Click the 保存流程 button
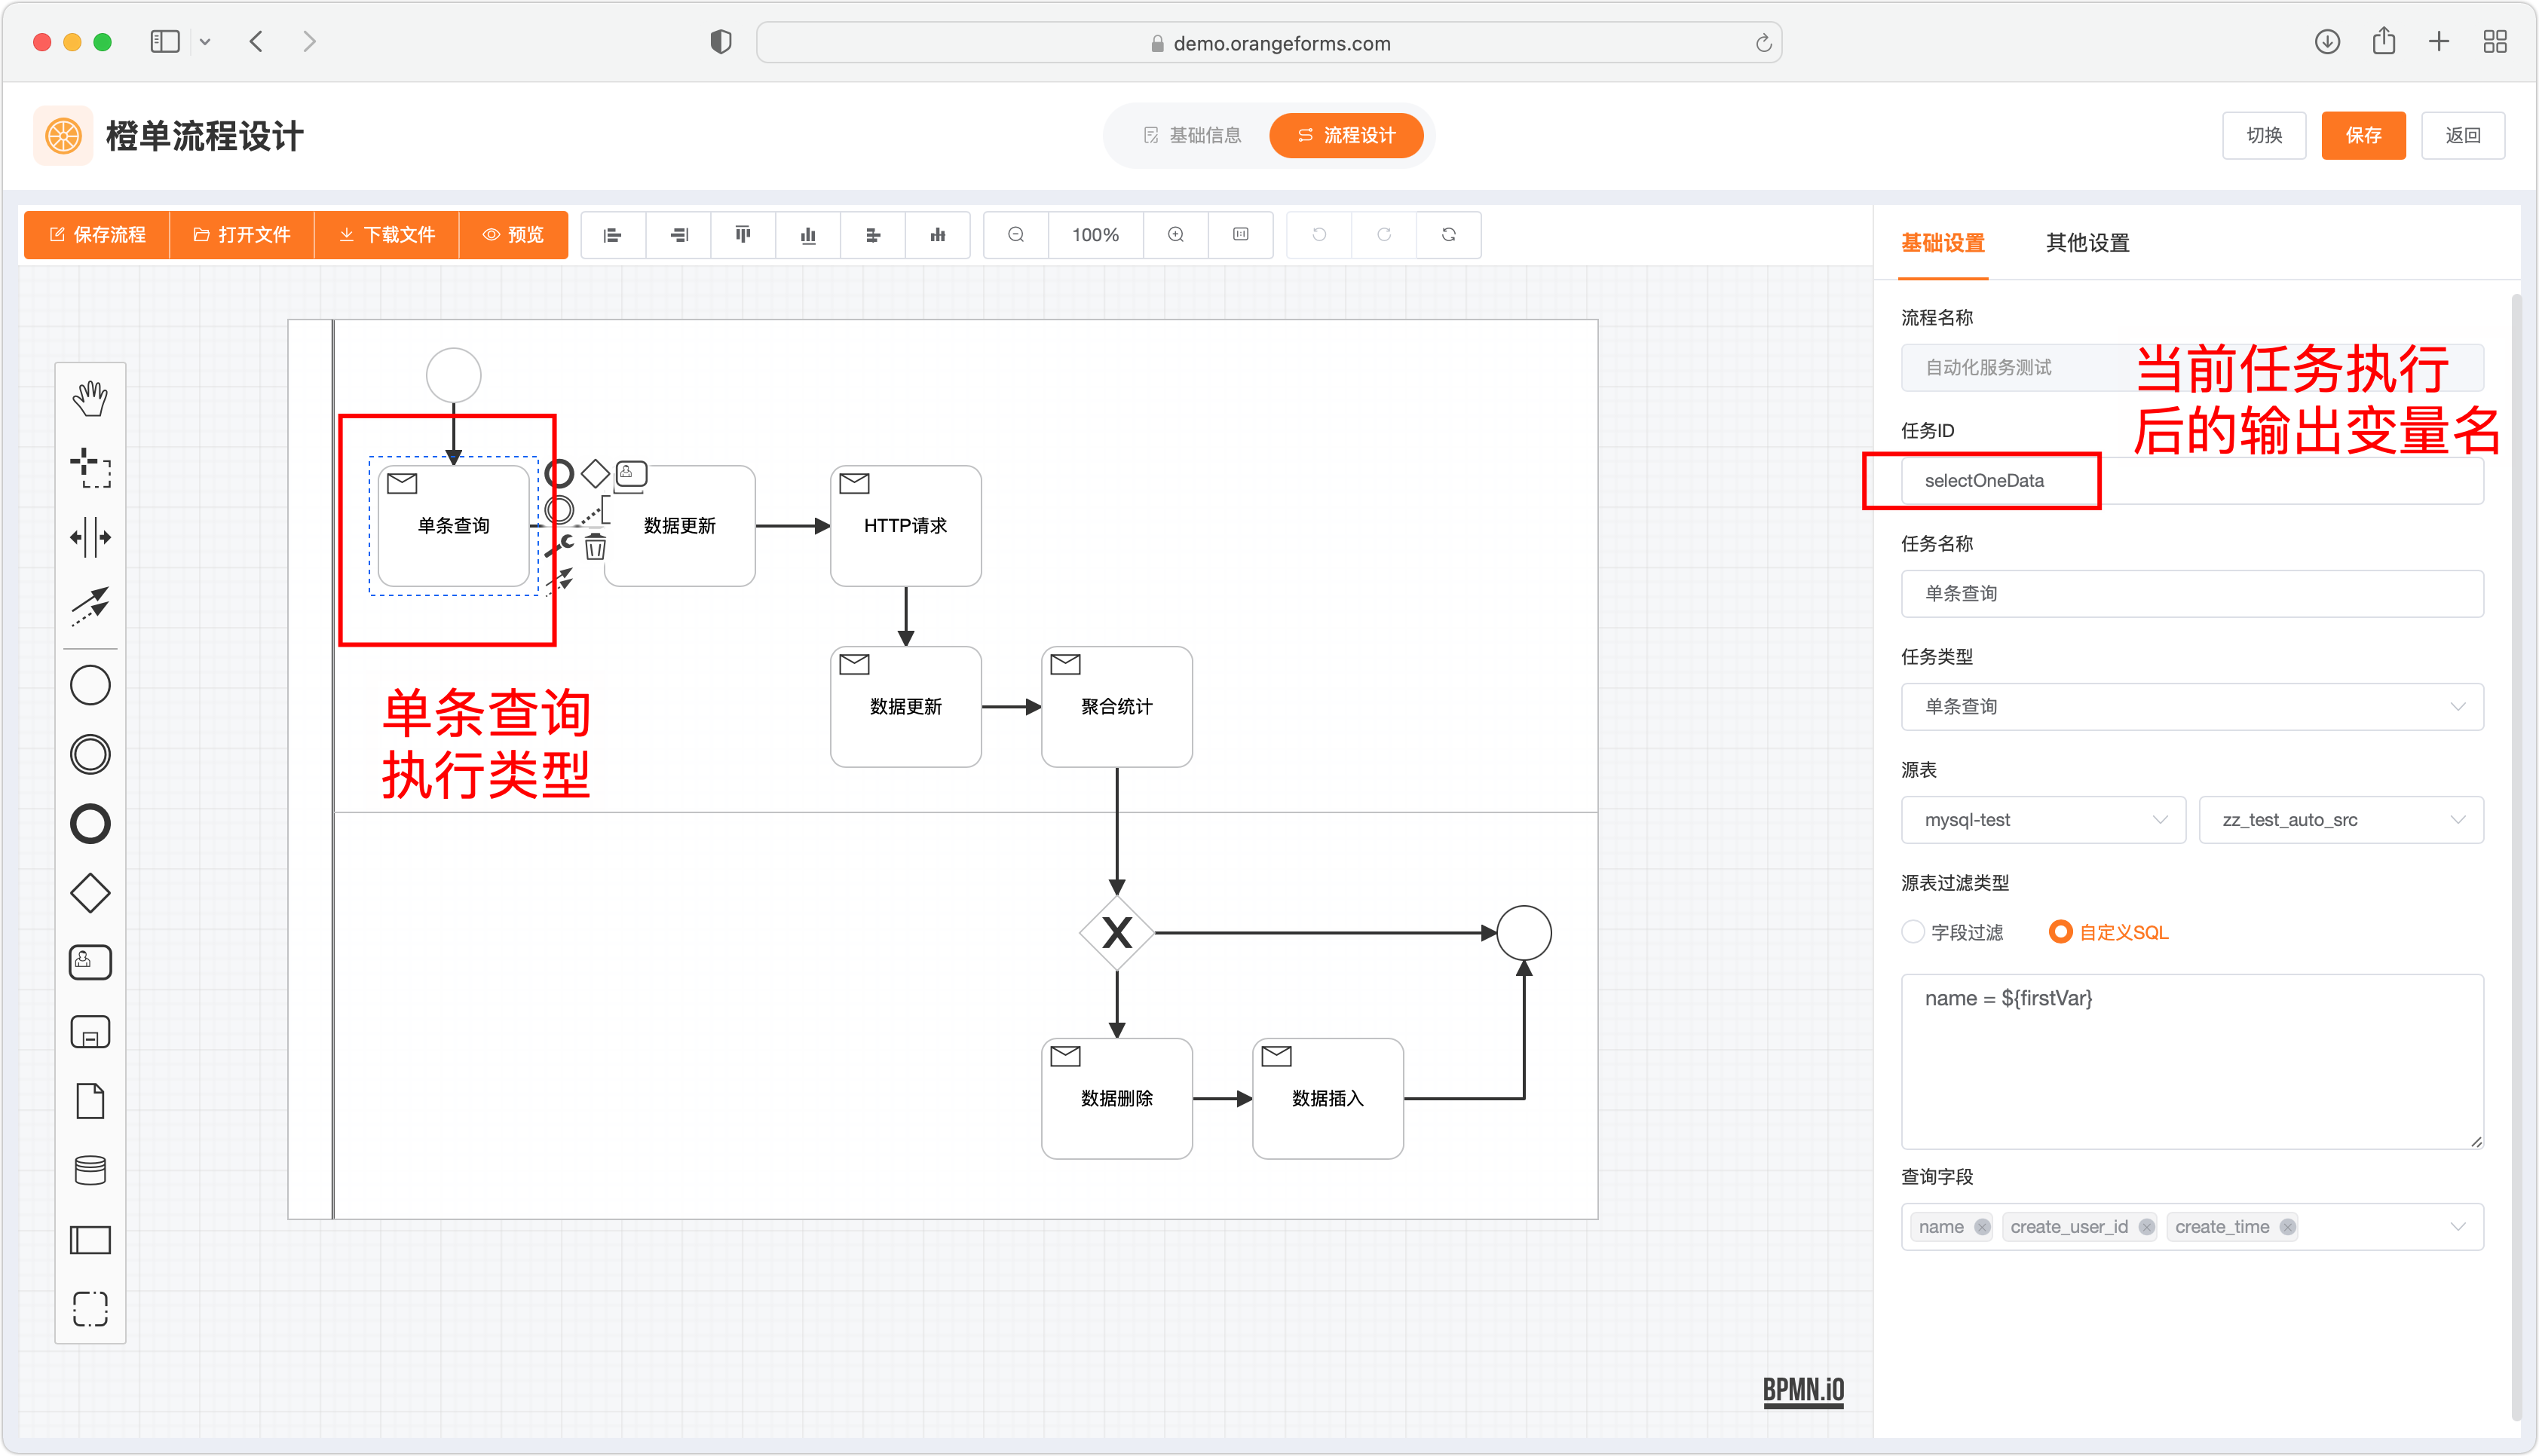 point(97,235)
